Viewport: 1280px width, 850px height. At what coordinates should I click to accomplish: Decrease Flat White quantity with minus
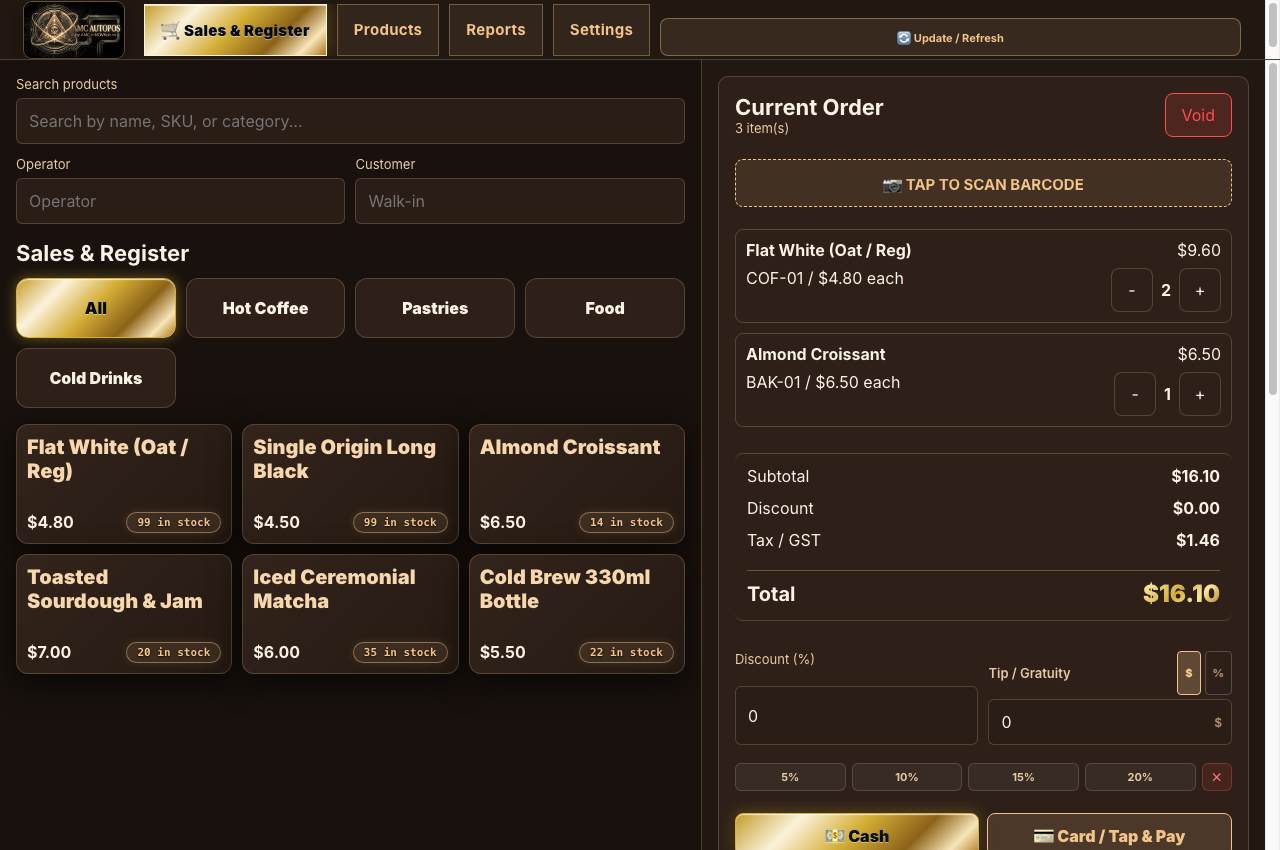(x=1132, y=290)
